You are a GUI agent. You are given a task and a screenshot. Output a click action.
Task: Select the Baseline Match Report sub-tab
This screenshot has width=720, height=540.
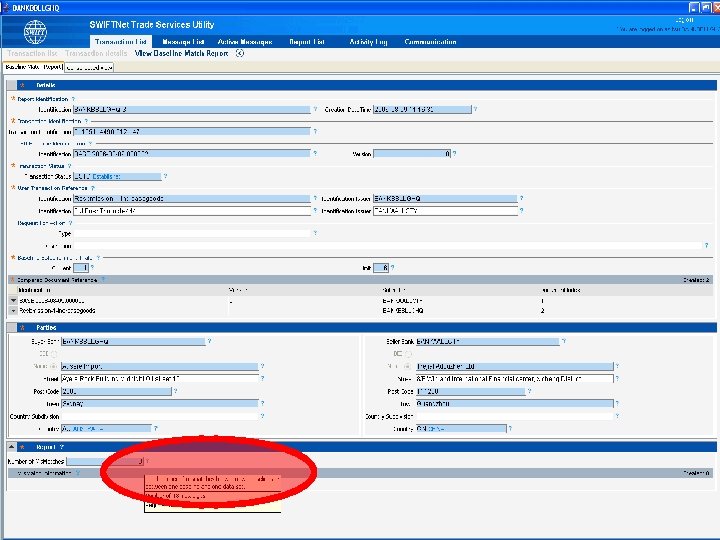coord(34,68)
